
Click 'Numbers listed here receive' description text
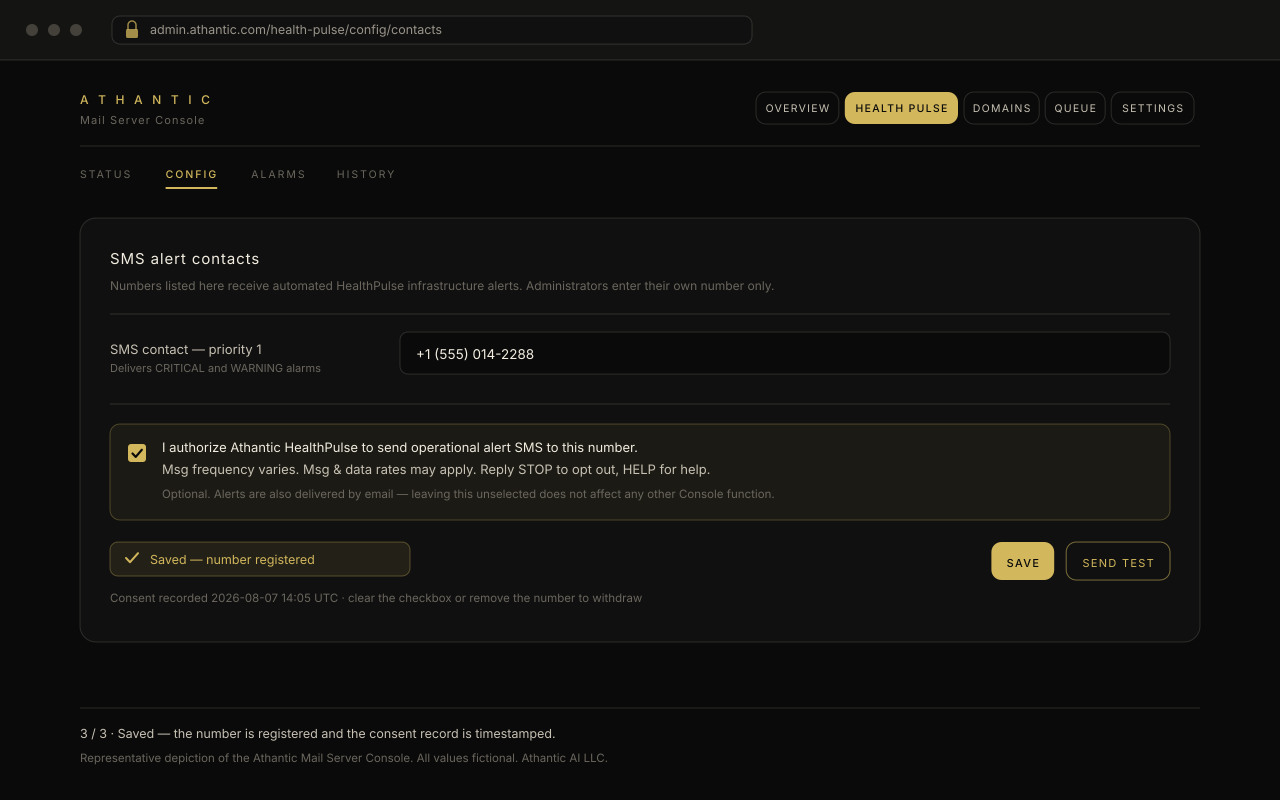(442, 286)
